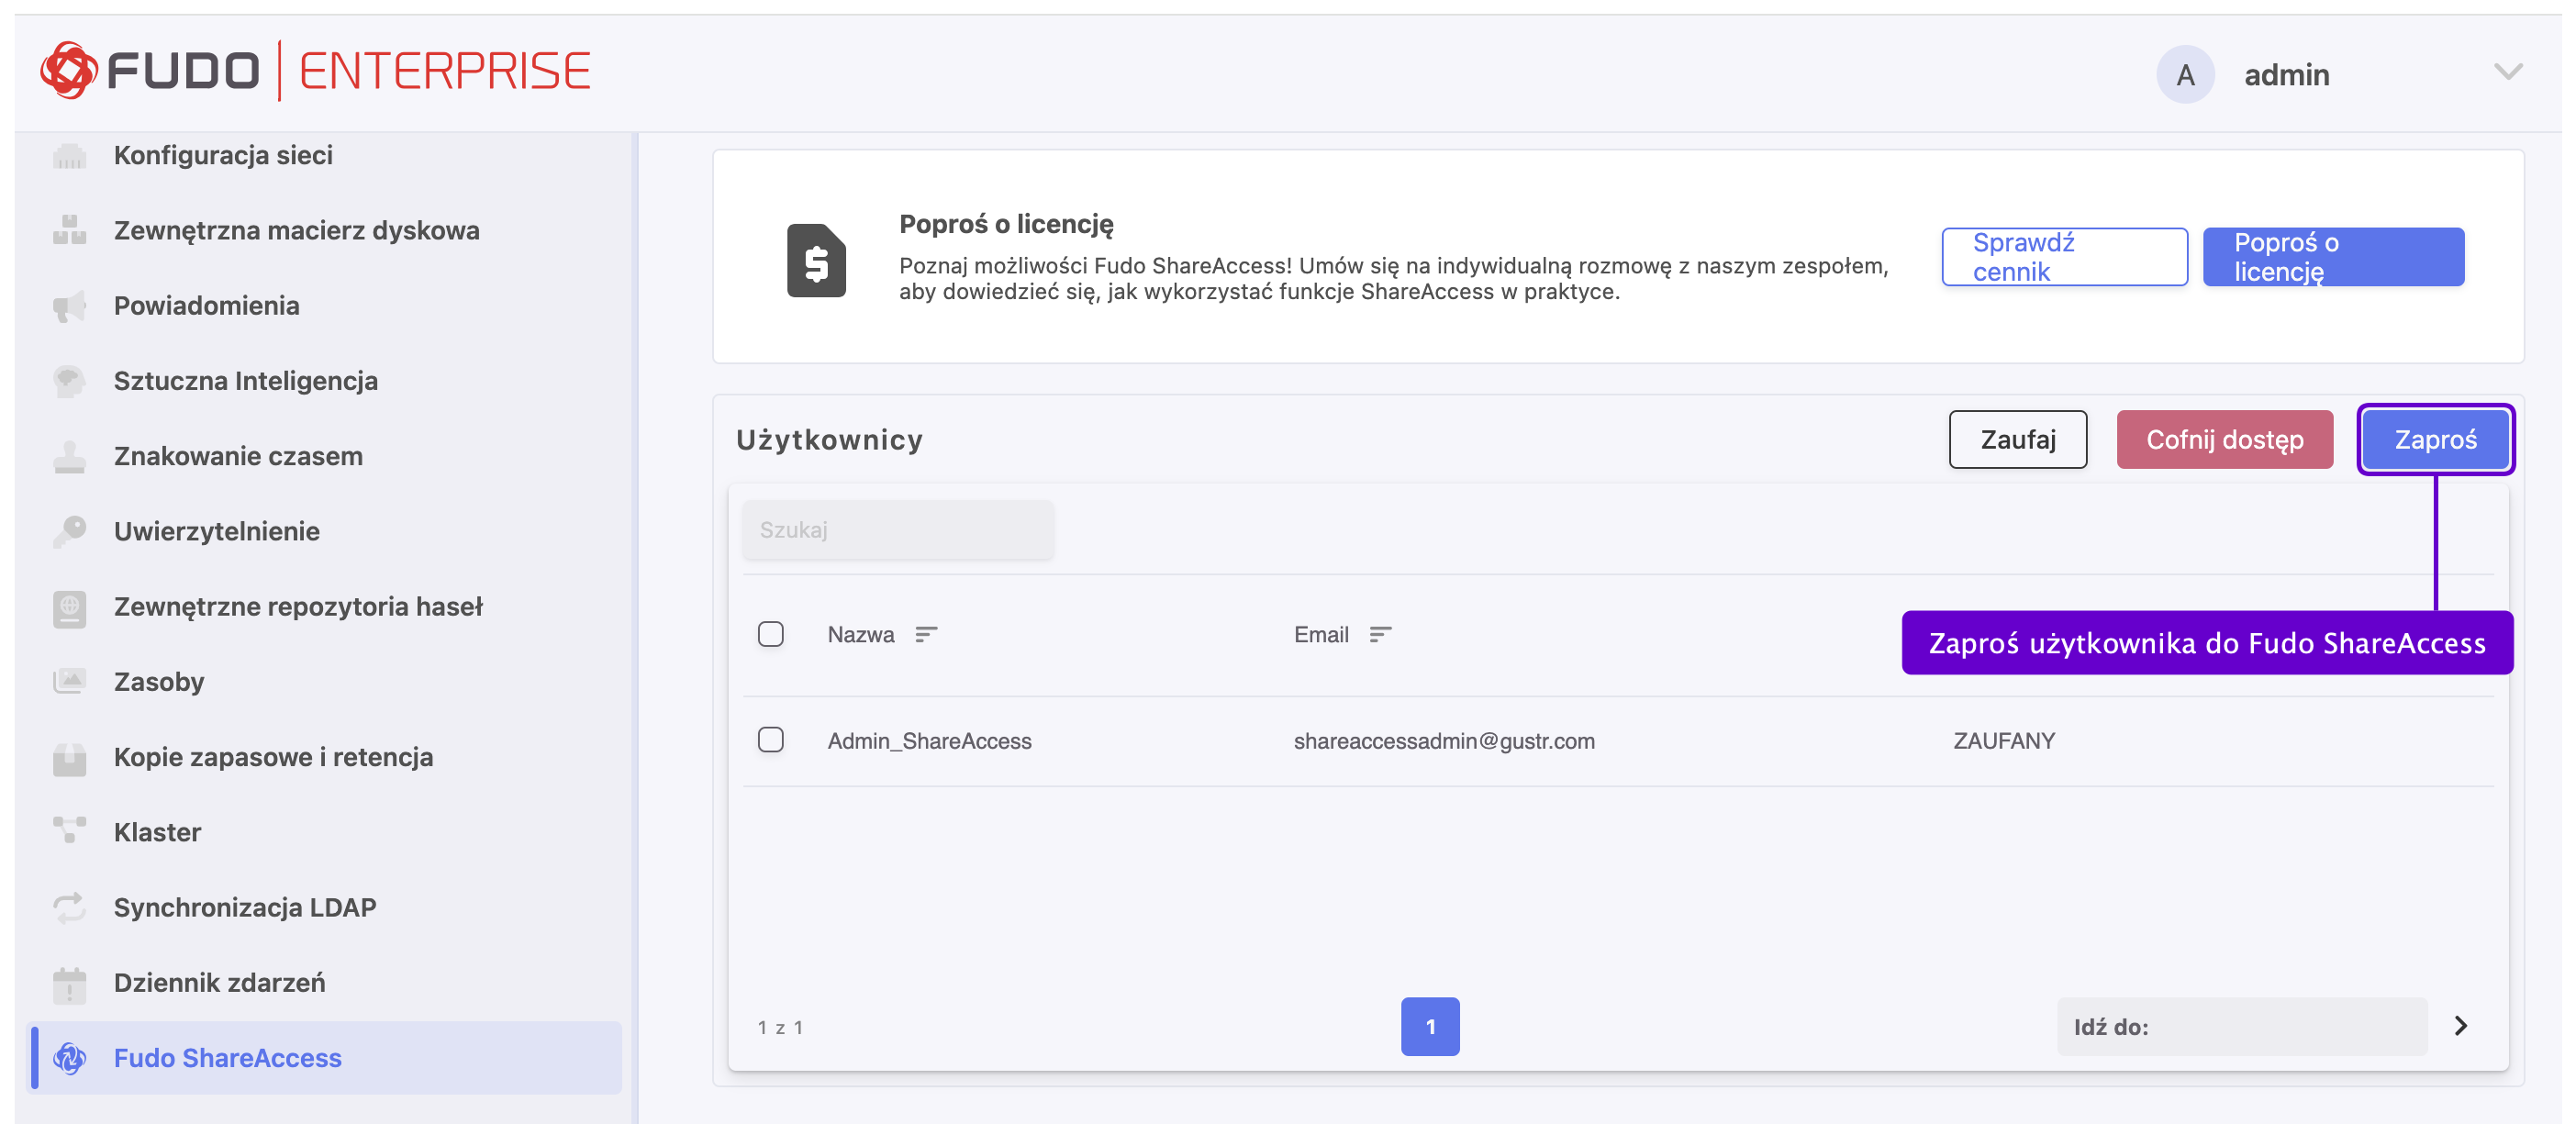Go to the next page arrow

pos(2460,1026)
